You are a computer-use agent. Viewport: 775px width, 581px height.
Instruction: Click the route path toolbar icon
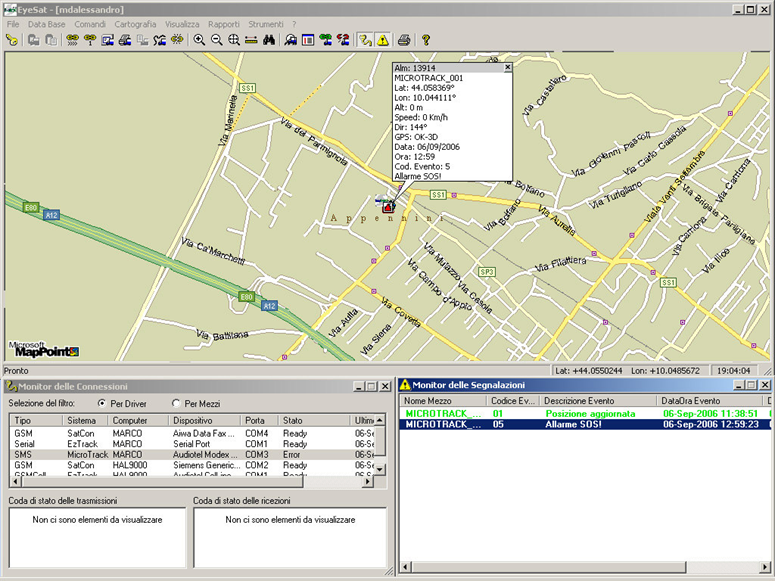[159, 40]
